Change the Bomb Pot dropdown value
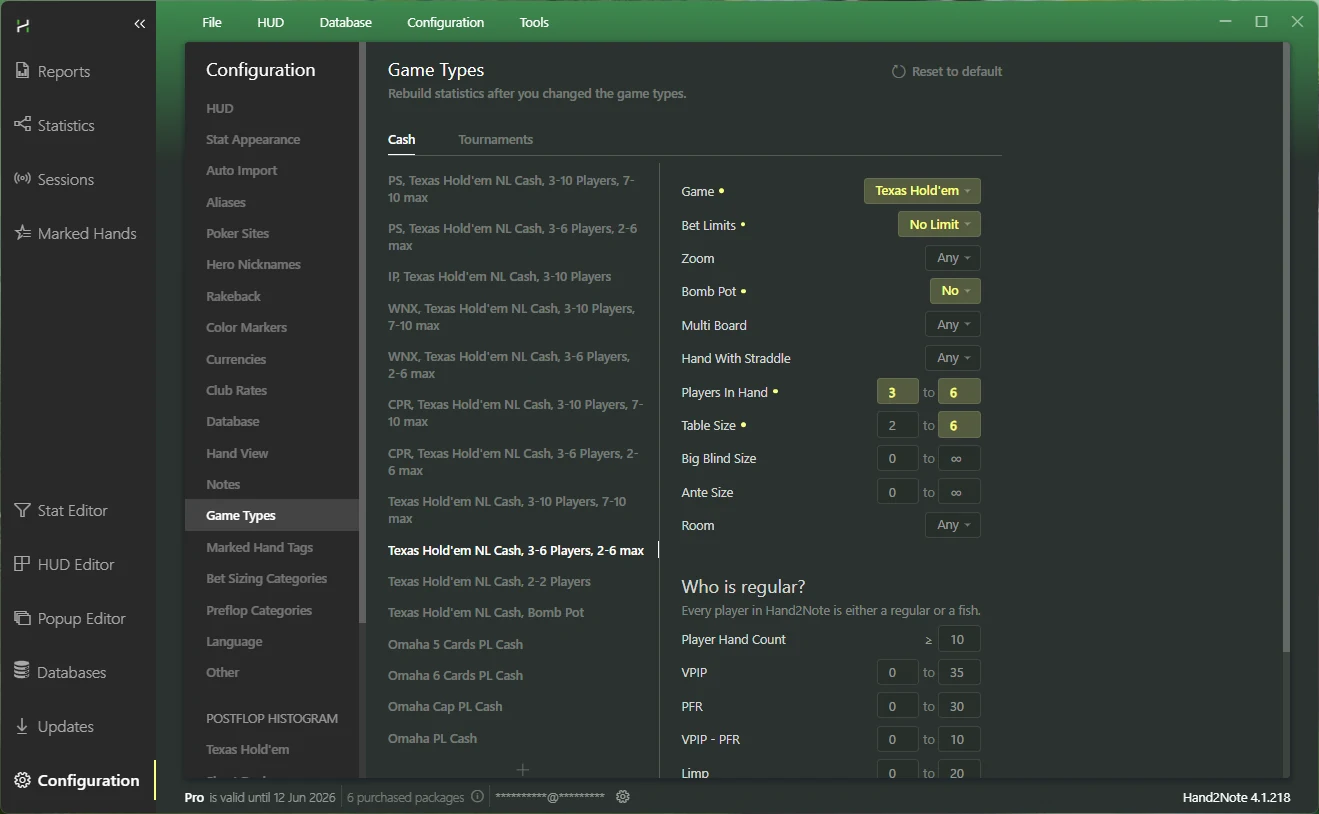The height and width of the screenshot is (814, 1319). click(x=955, y=291)
